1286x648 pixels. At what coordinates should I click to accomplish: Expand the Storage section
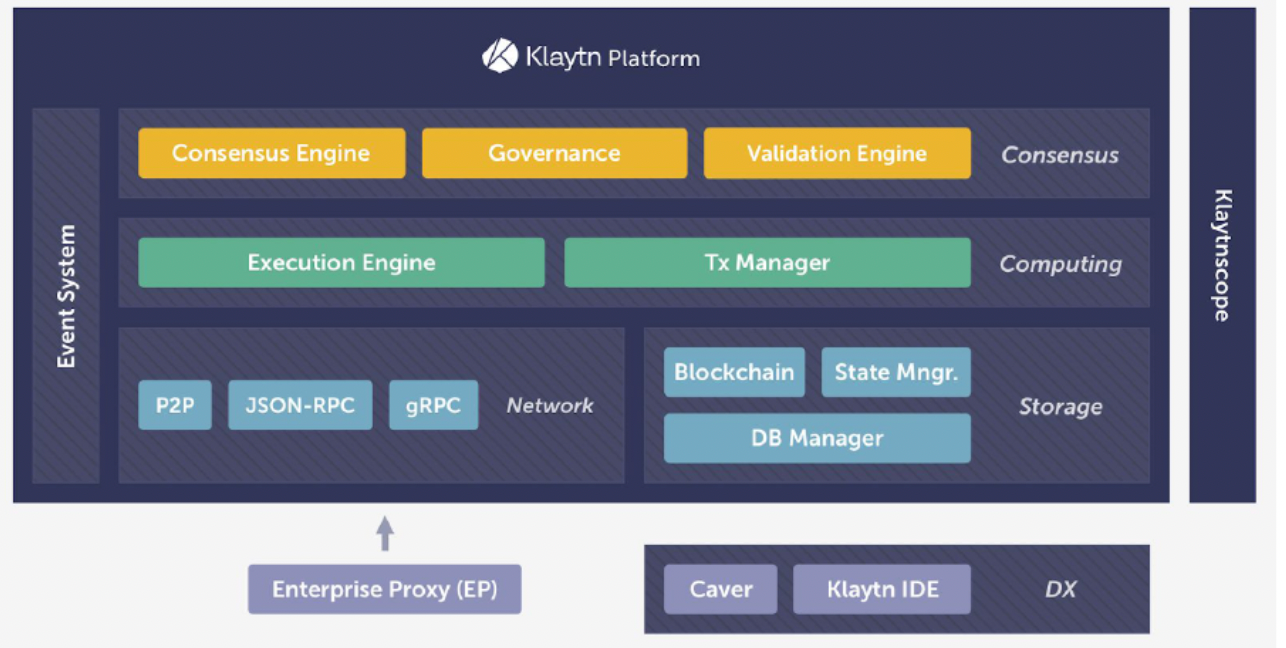point(1060,407)
